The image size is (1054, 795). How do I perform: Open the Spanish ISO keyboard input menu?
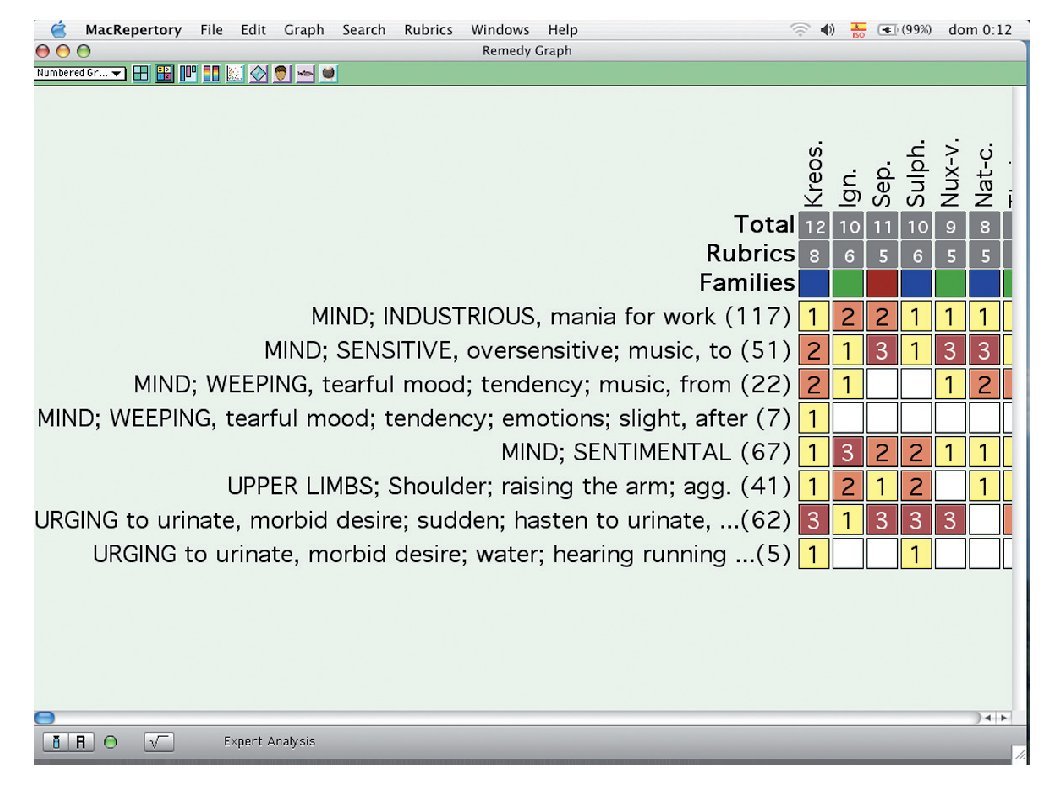pos(857,30)
